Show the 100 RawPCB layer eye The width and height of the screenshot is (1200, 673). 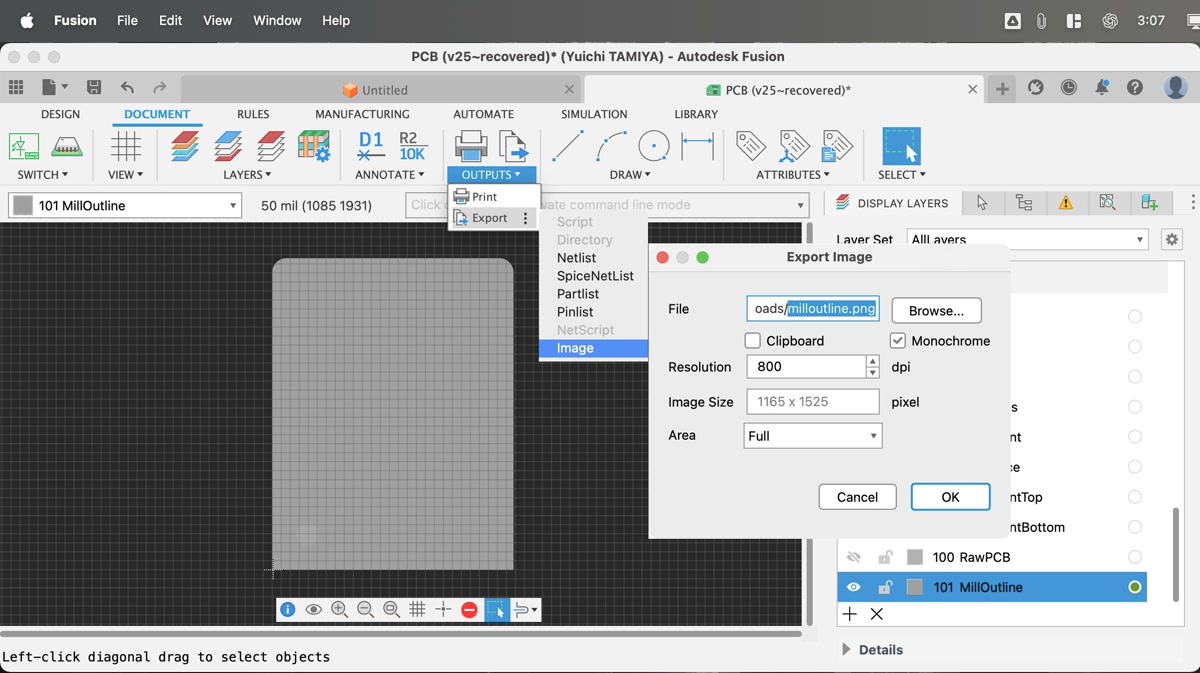[854, 557]
